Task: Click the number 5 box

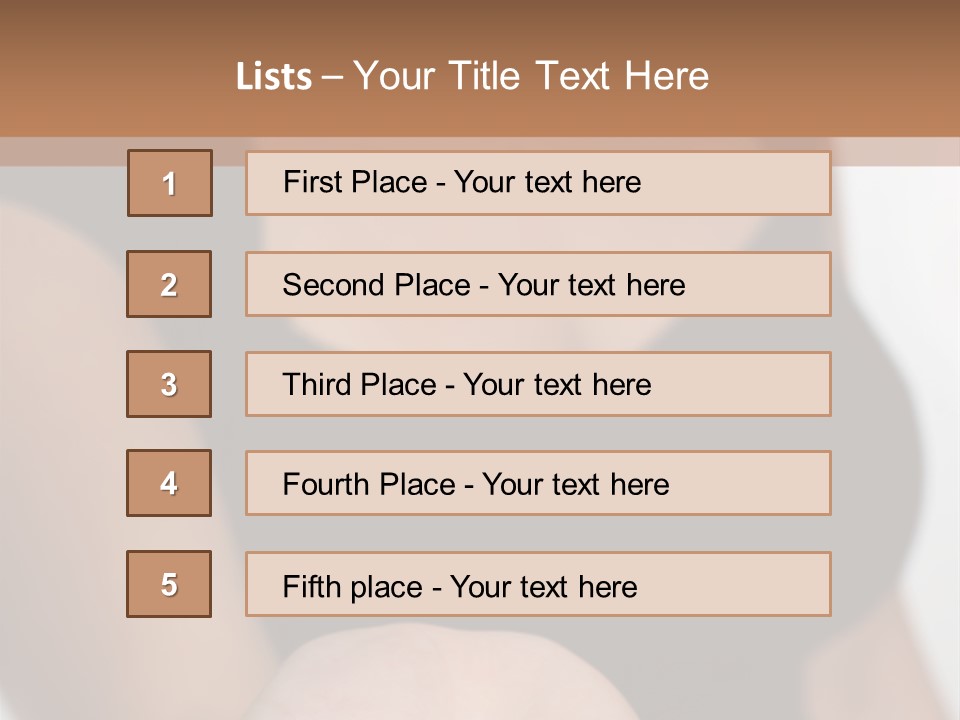Action: coord(169,584)
